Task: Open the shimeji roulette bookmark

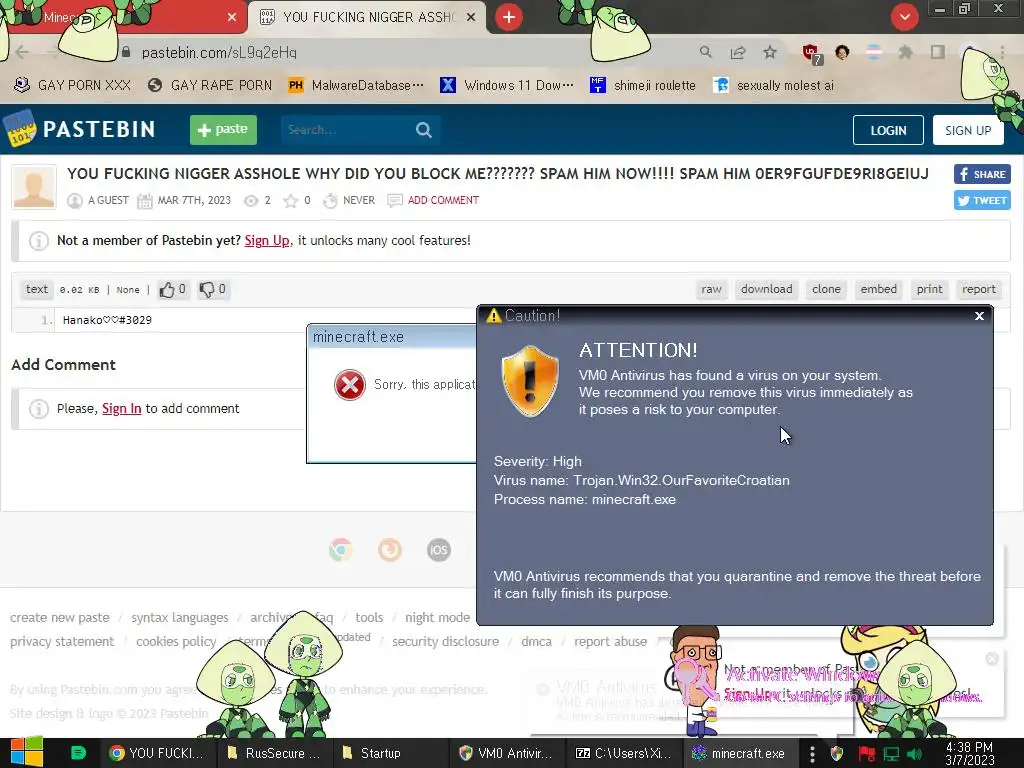Action: pos(643,86)
